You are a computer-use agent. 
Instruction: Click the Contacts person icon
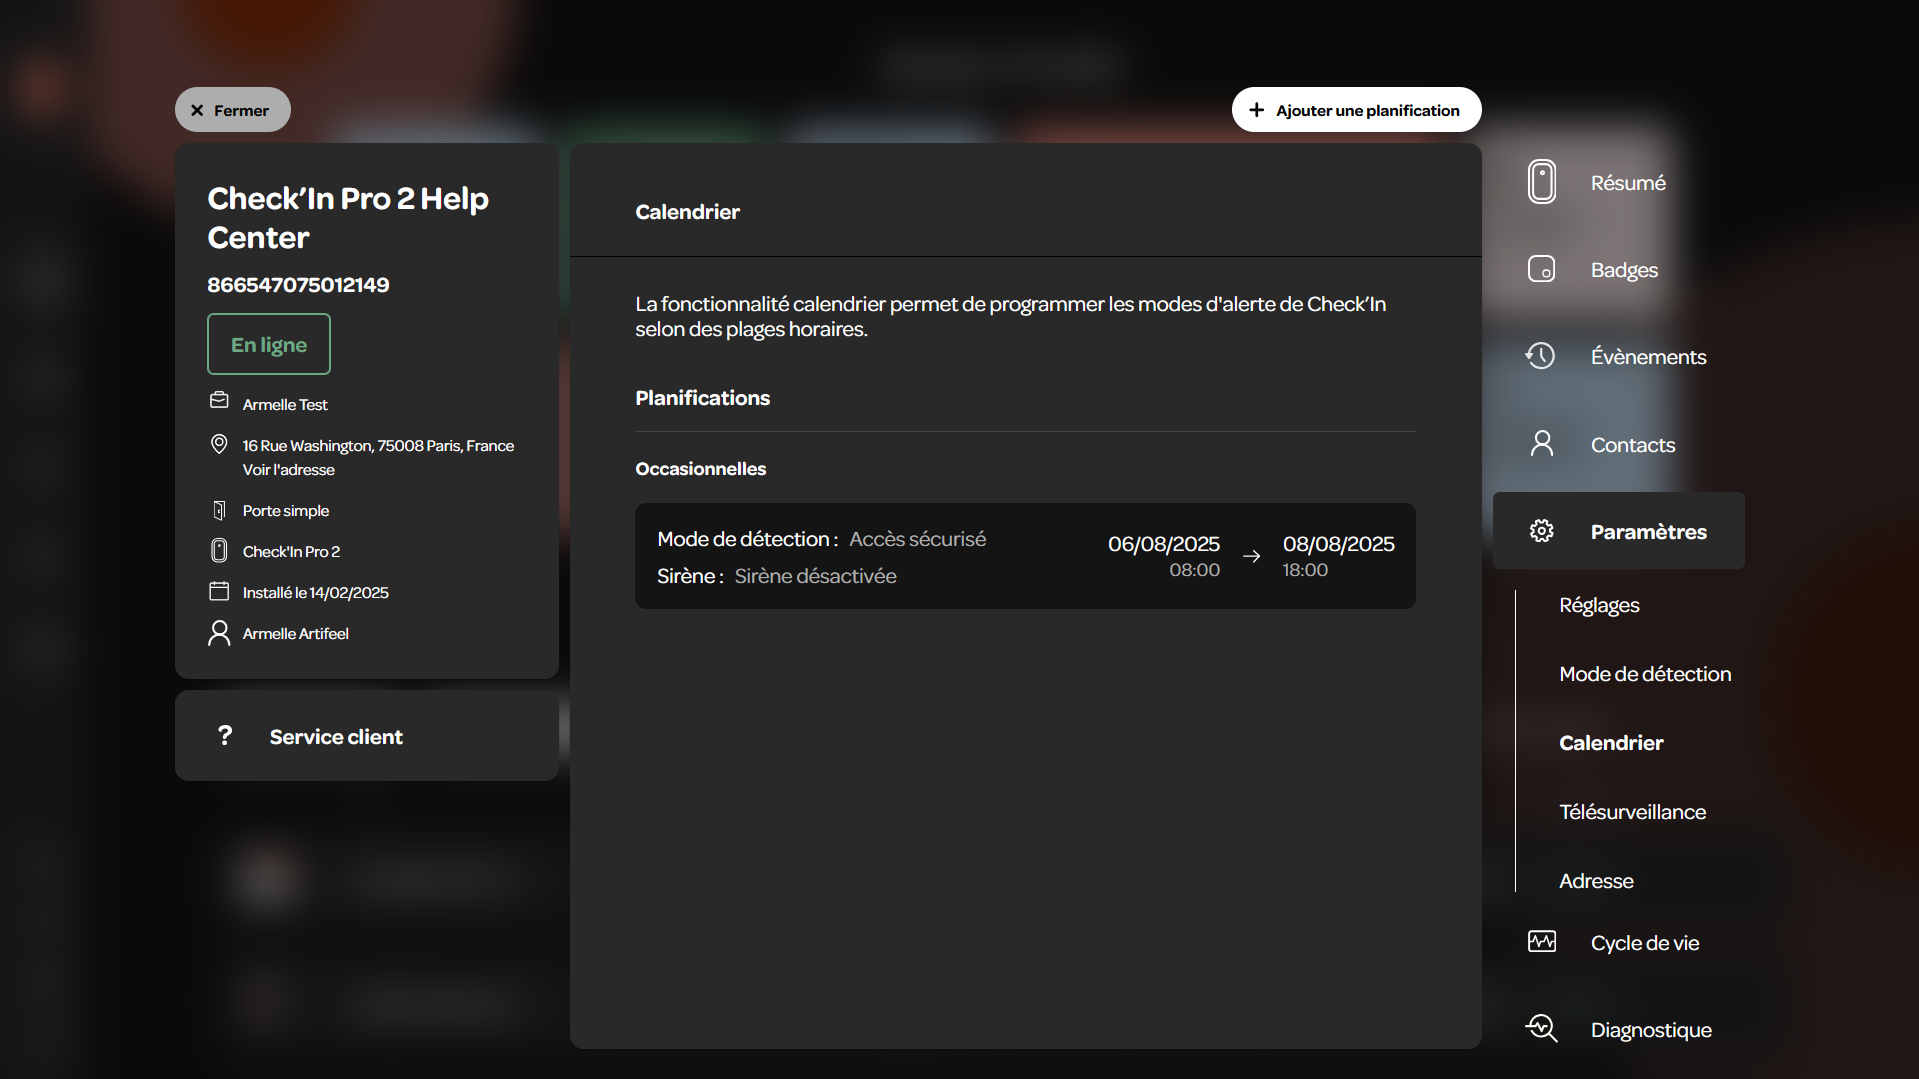1542,444
